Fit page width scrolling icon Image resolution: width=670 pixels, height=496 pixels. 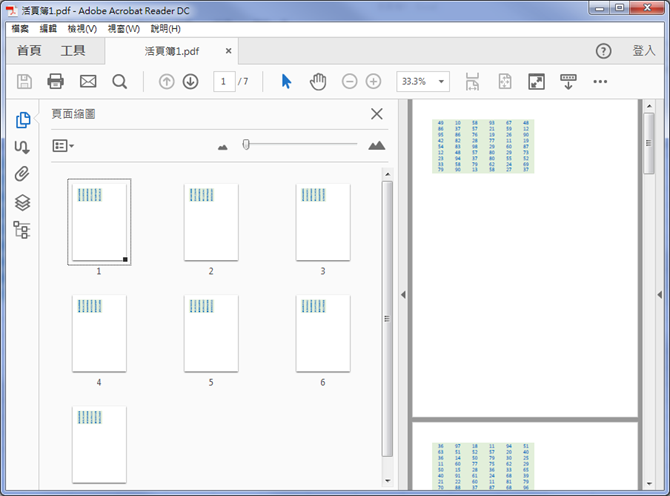click(472, 81)
